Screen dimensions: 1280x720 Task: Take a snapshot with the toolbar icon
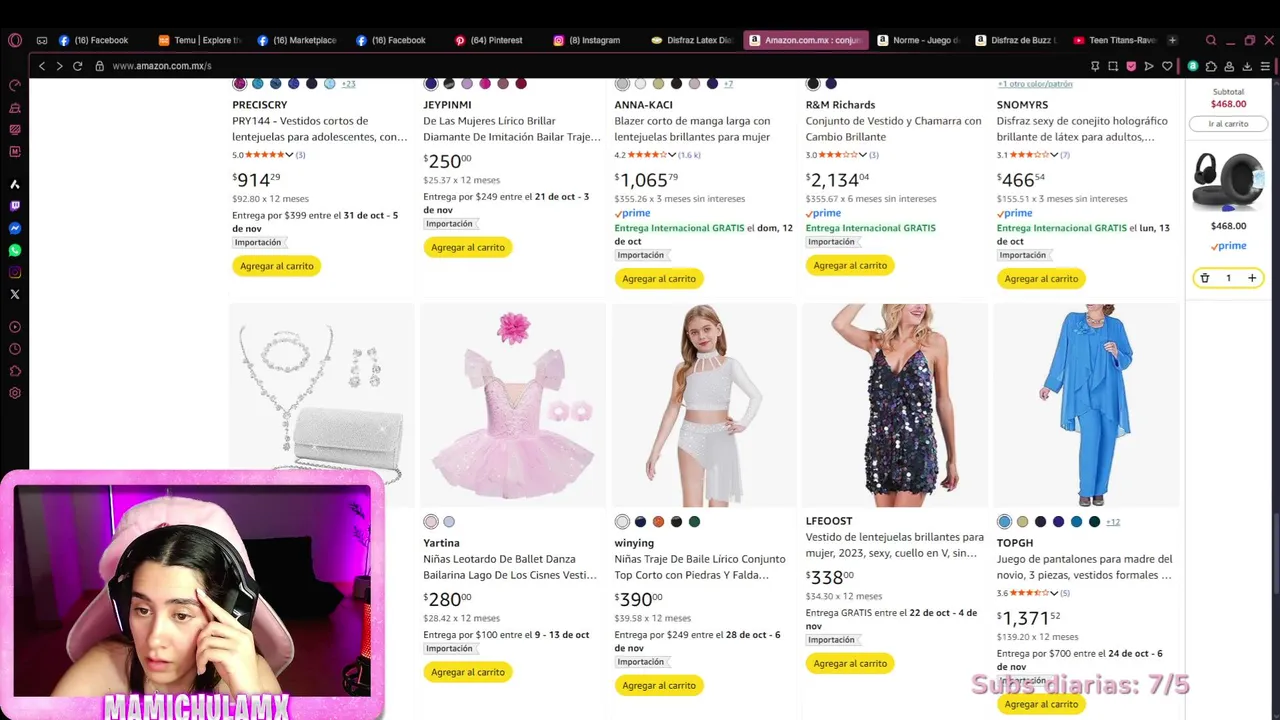[x=1113, y=66]
